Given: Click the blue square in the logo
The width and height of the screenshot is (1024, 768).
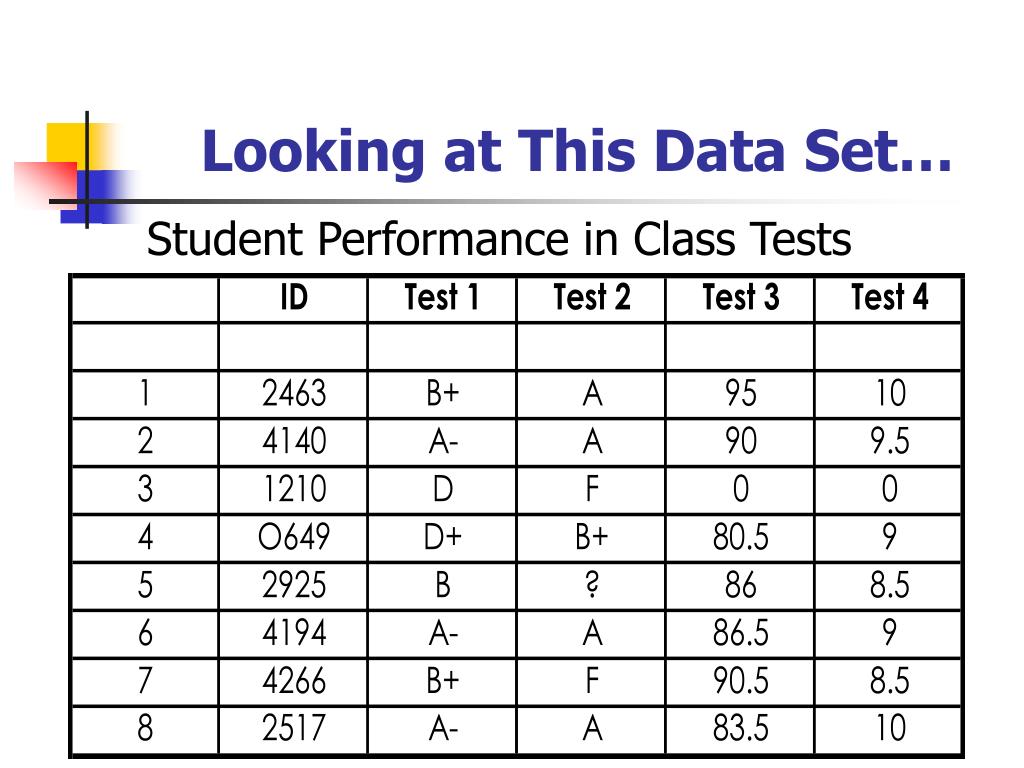Looking at the screenshot, I should (x=98, y=196).
